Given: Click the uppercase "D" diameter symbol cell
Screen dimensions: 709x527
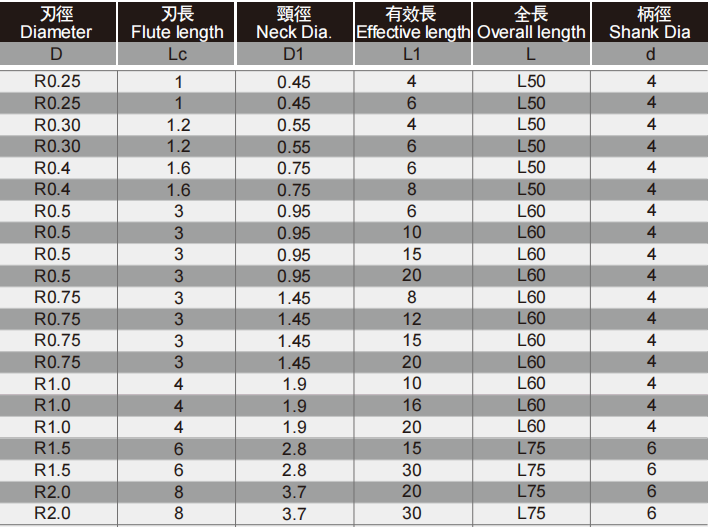Looking at the screenshot, I should pyautogui.click(x=56, y=54).
